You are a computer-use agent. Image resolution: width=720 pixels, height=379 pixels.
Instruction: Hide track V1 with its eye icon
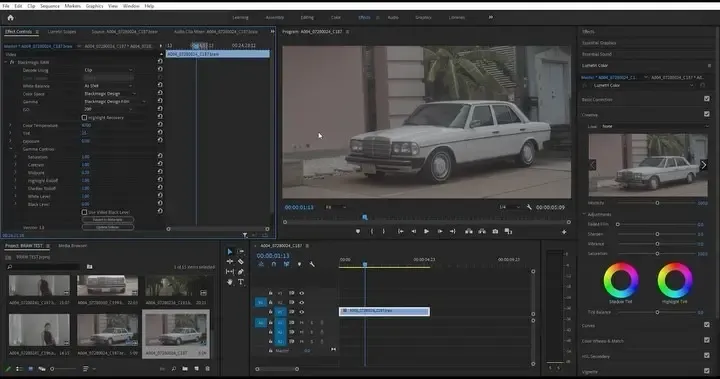[302, 312]
